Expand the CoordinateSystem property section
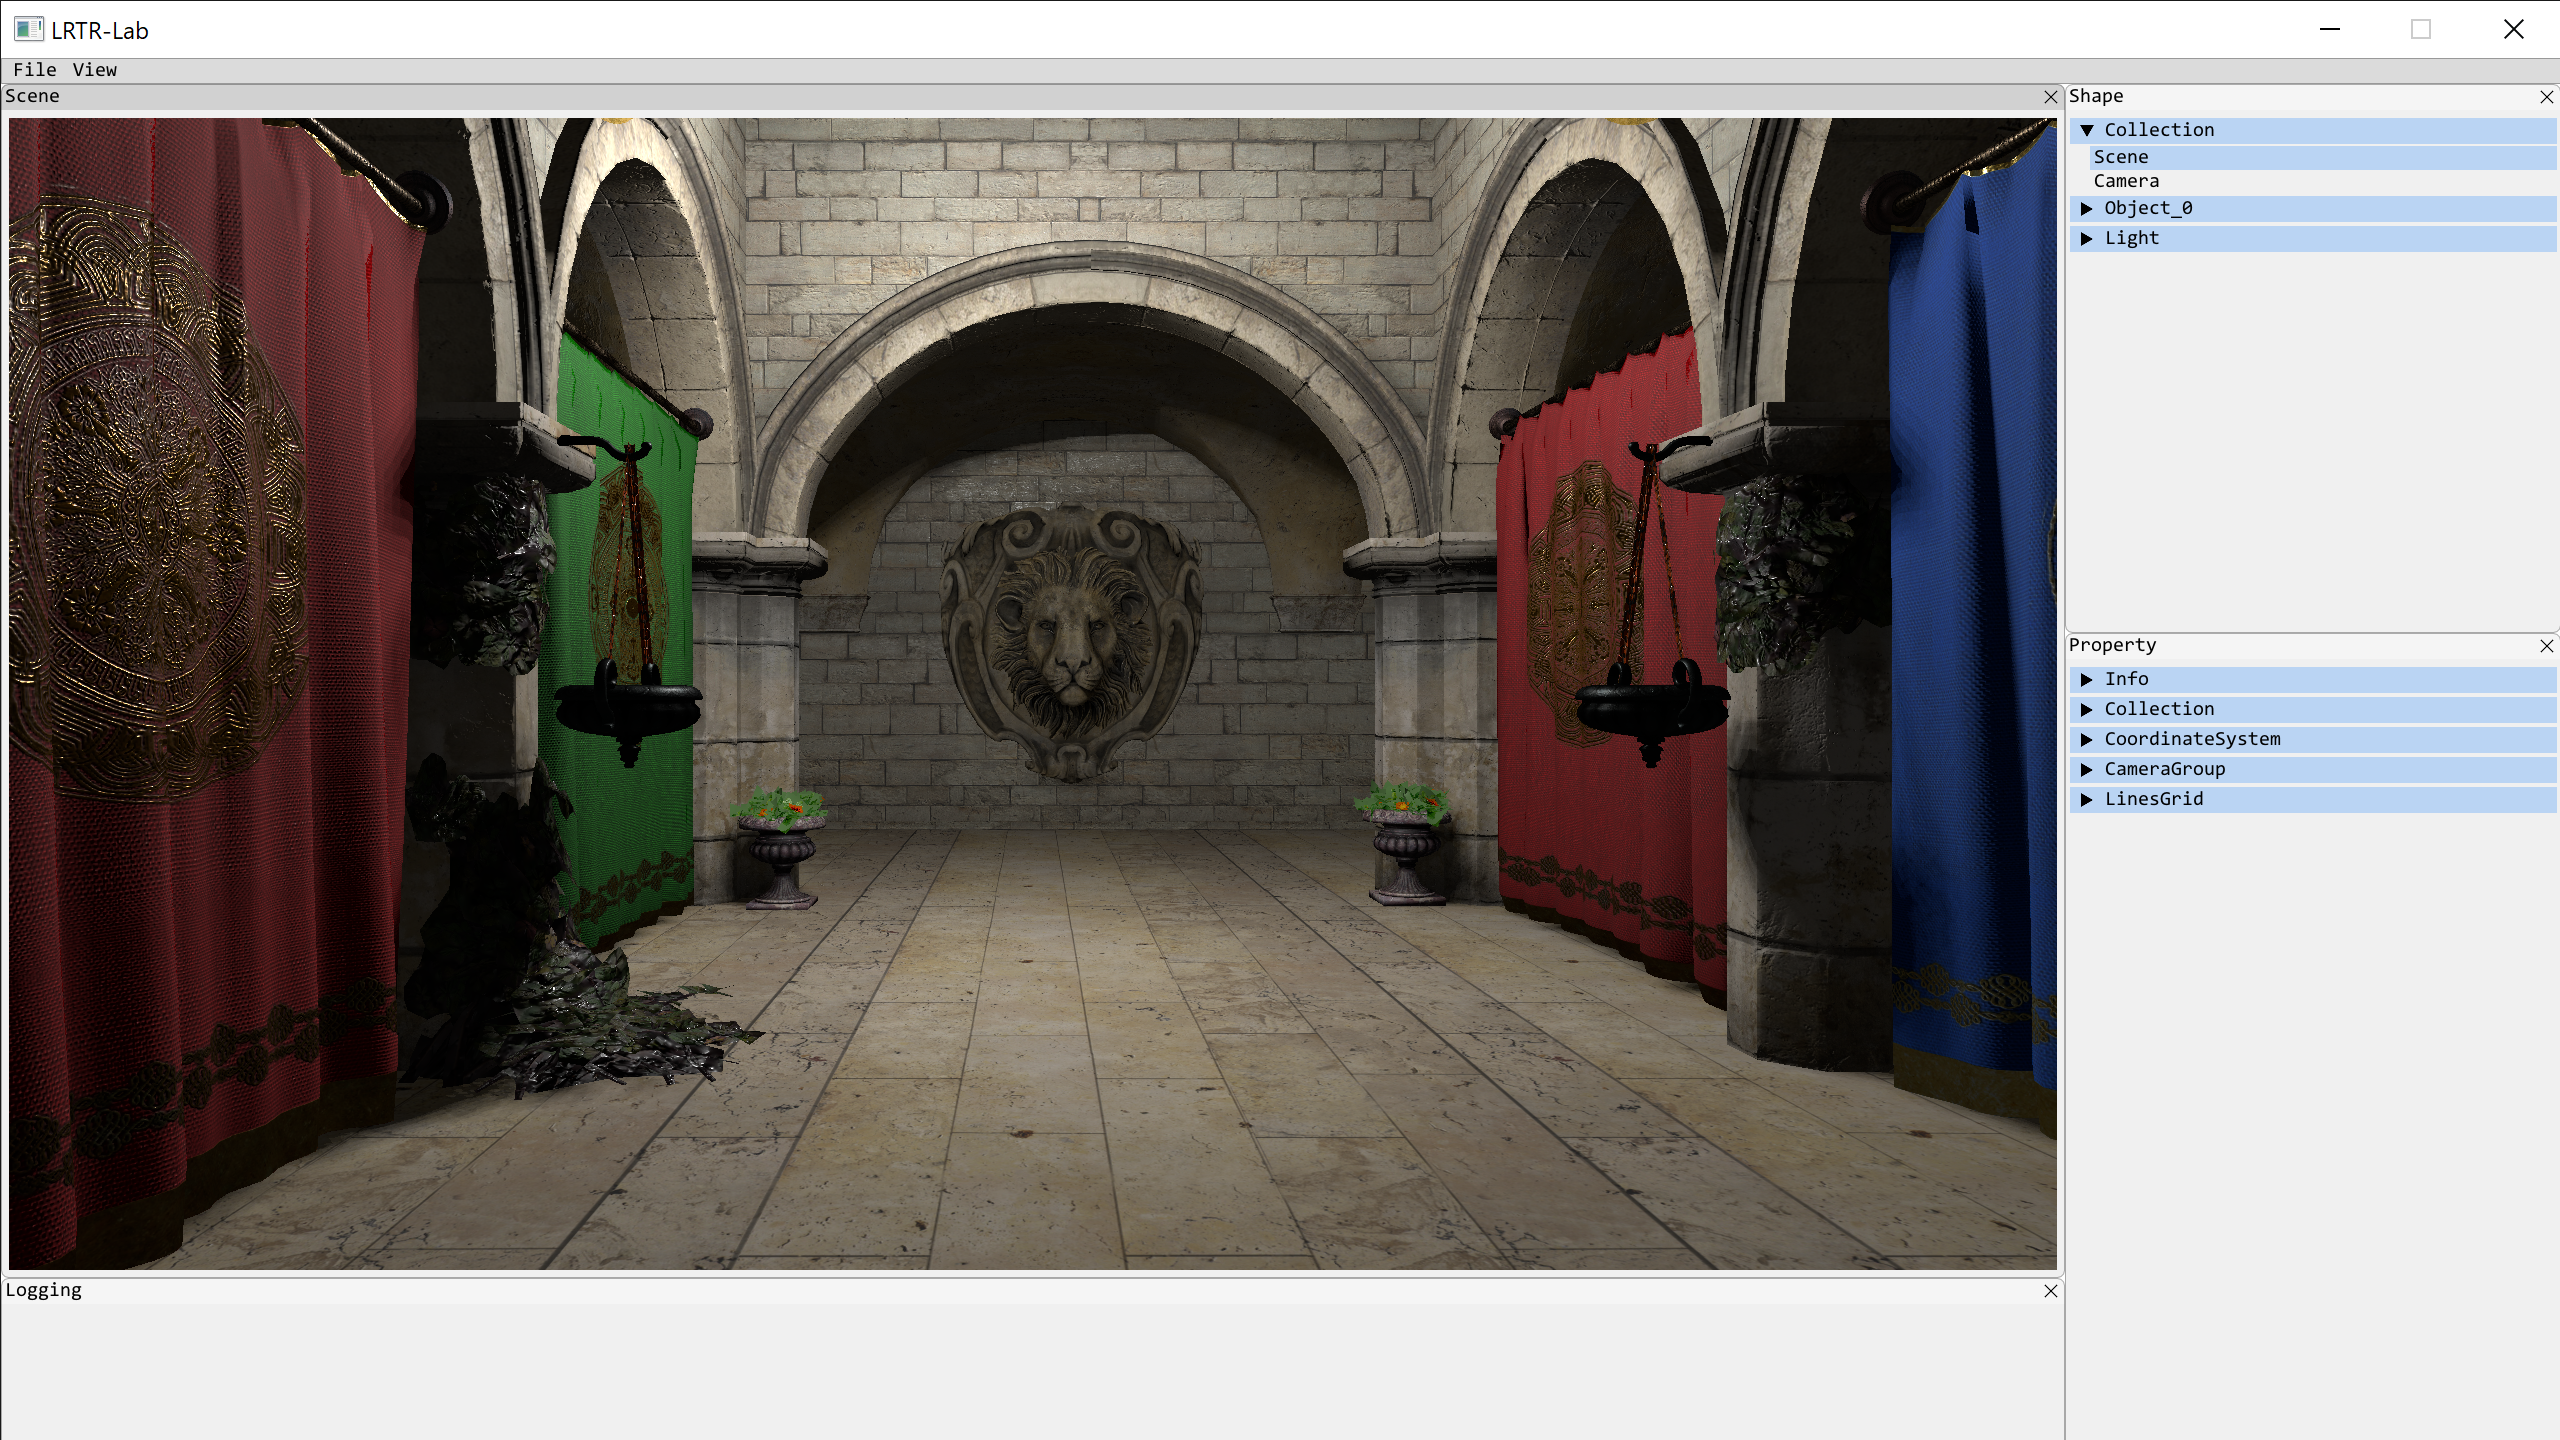This screenshot has width=2560, height=1440. [2087, 739]
